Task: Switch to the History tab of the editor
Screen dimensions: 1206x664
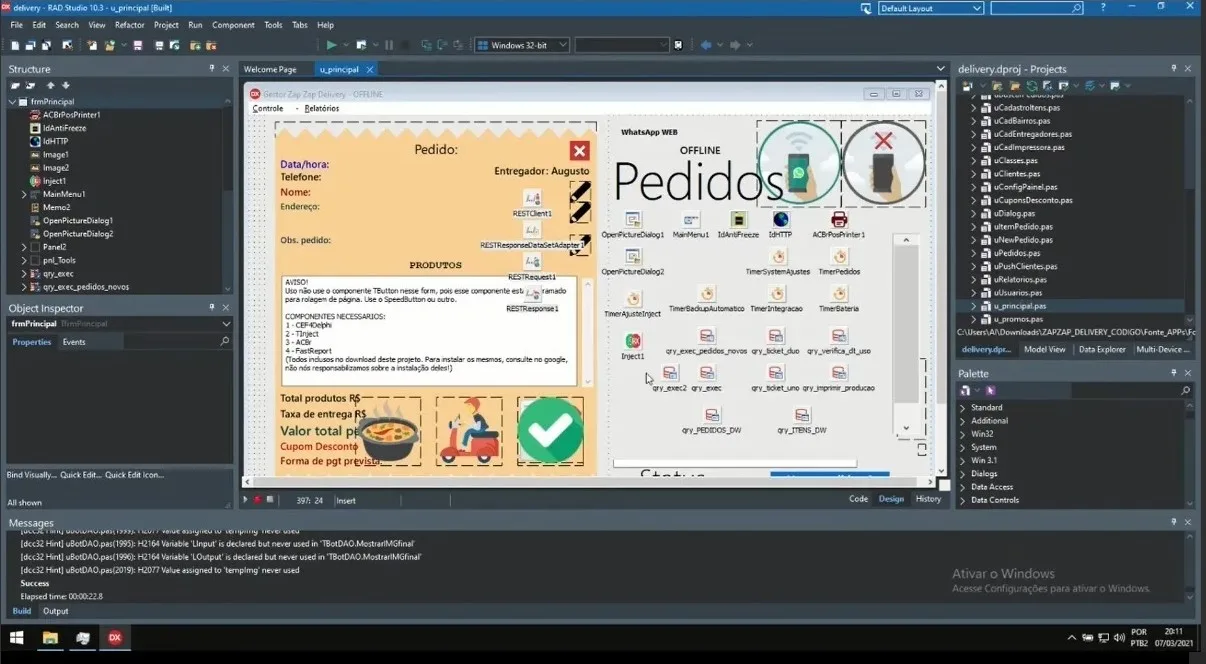Action: tap(928, 499)
